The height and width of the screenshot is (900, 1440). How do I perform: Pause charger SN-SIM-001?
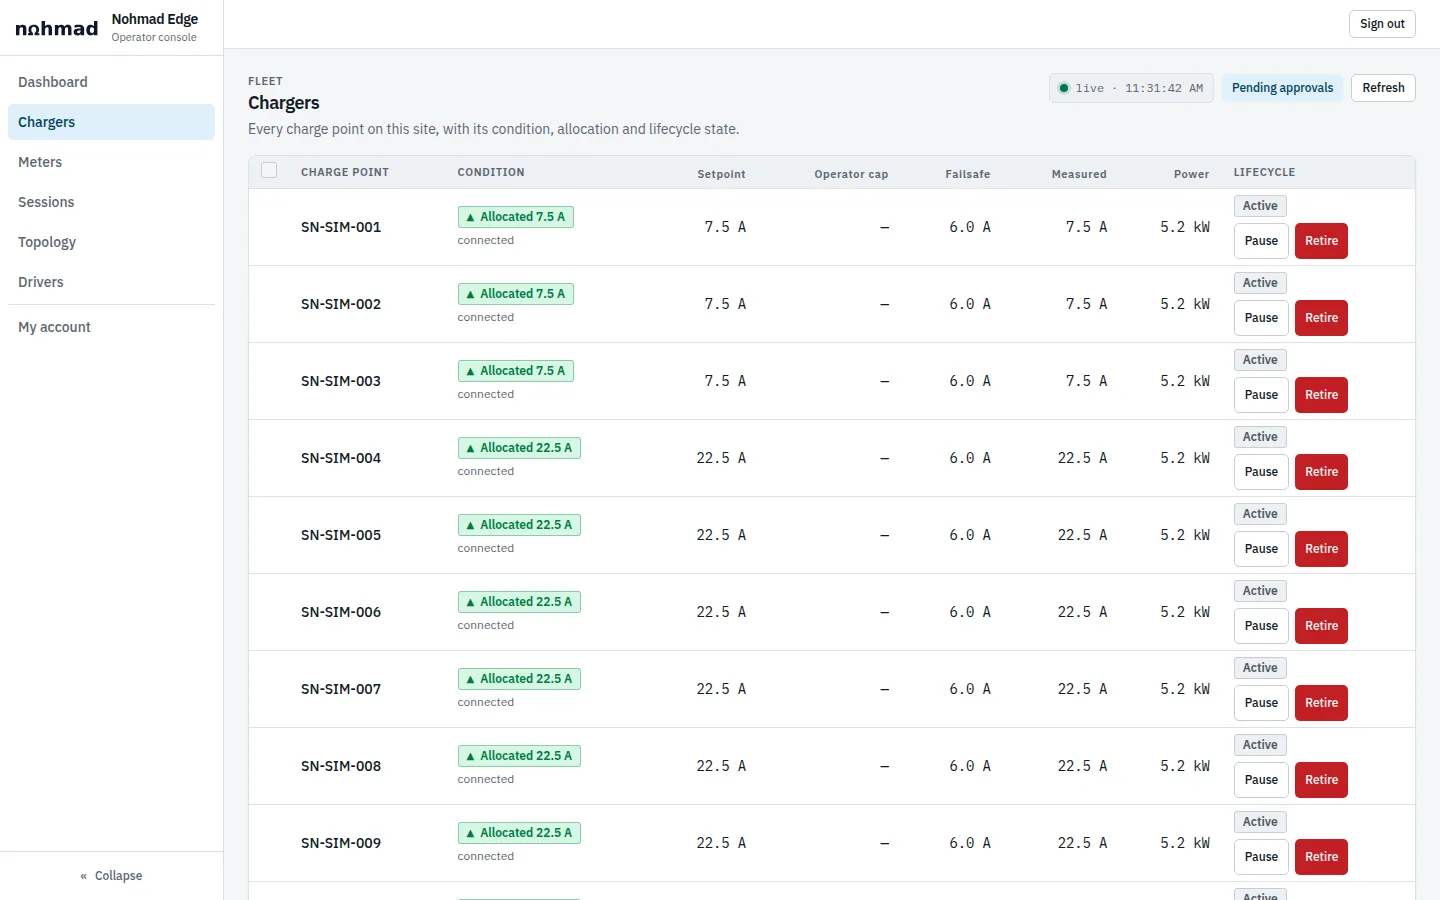pos(1261,241)
